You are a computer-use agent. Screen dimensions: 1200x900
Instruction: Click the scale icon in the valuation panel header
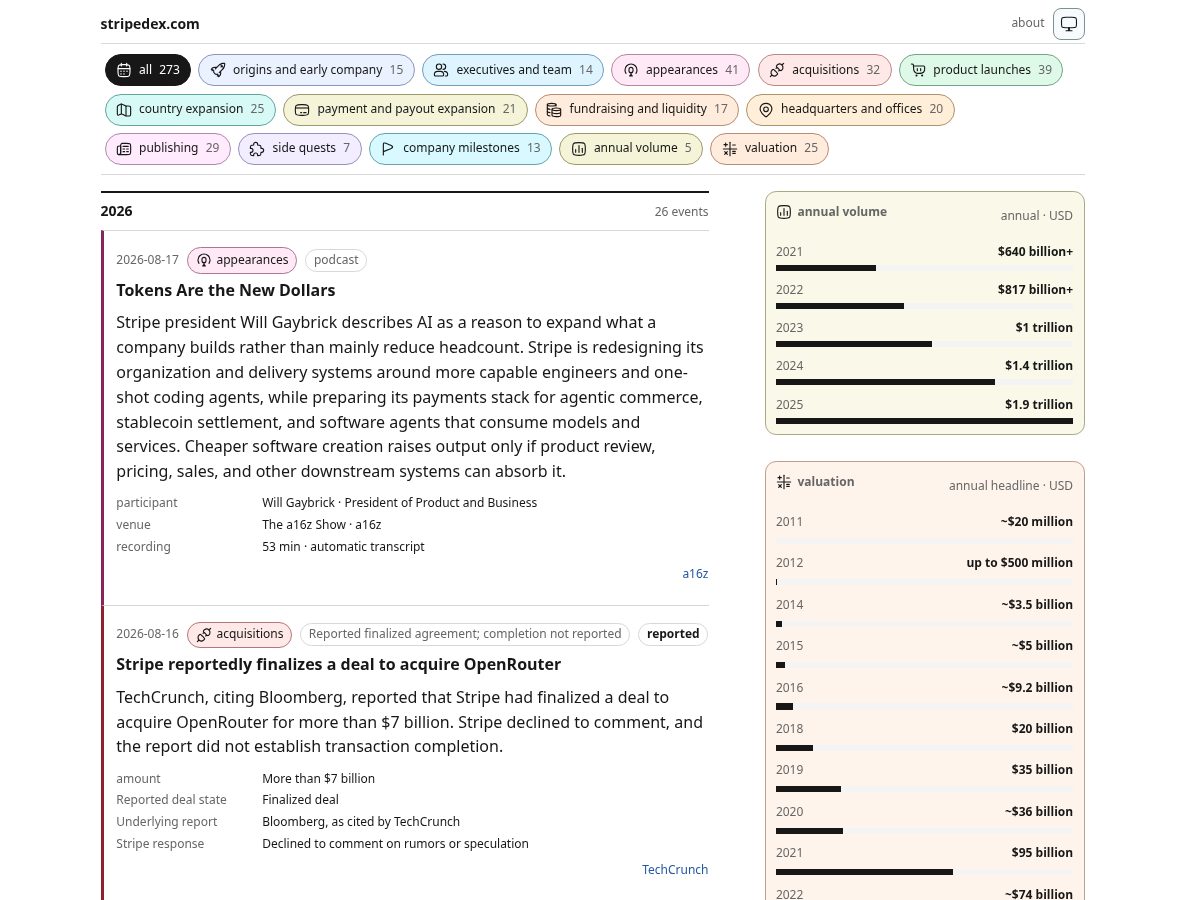[784, 482]
